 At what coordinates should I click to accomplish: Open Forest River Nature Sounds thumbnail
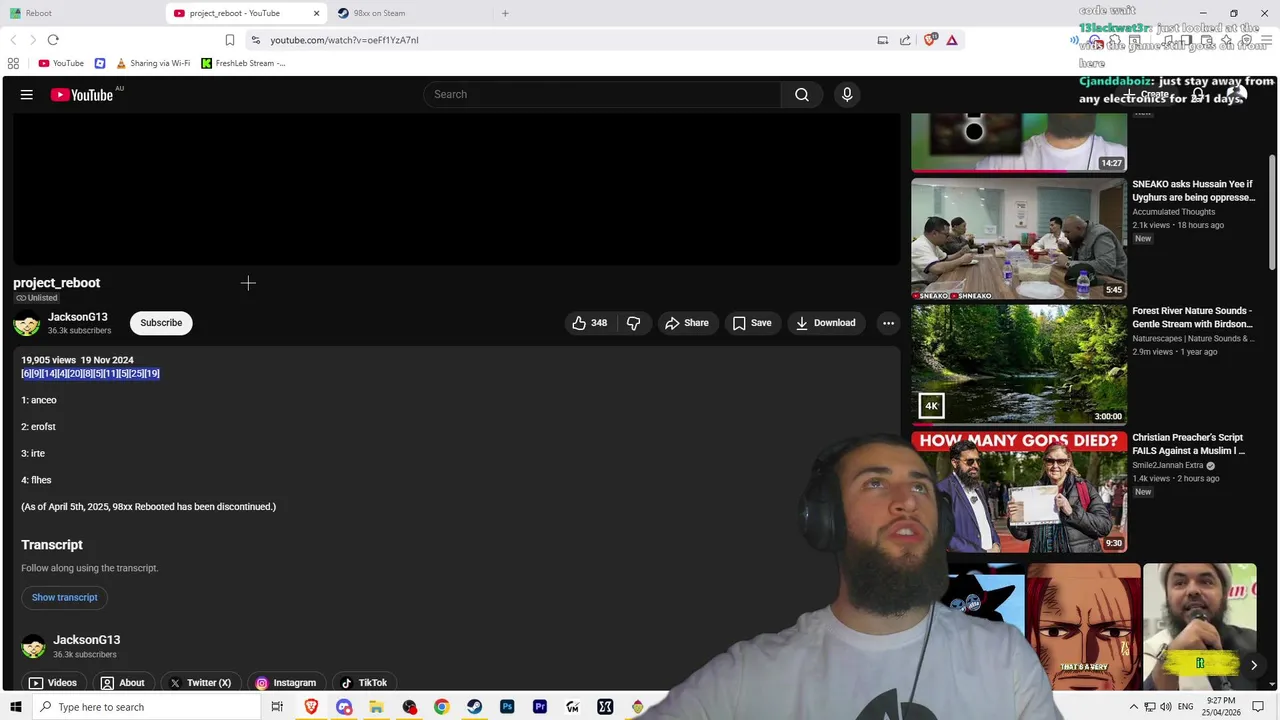1019,365
